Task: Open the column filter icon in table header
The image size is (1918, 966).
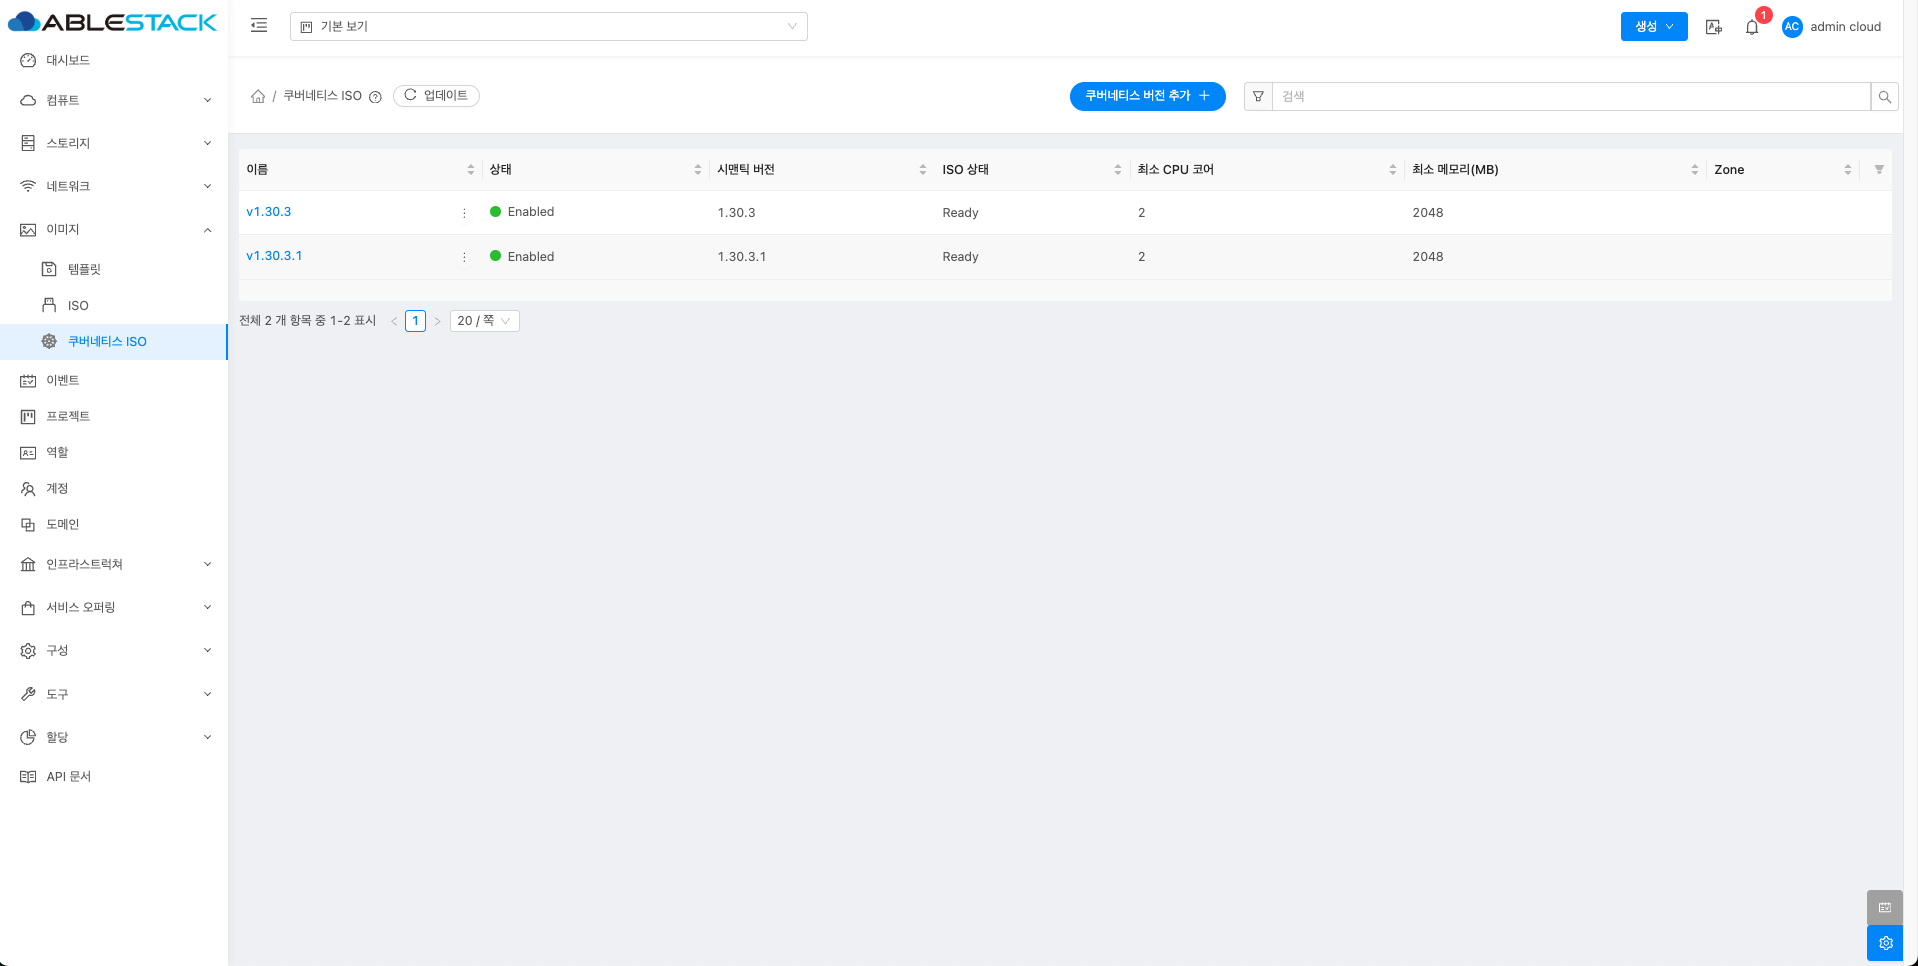Action: [x=1878, y=170]
